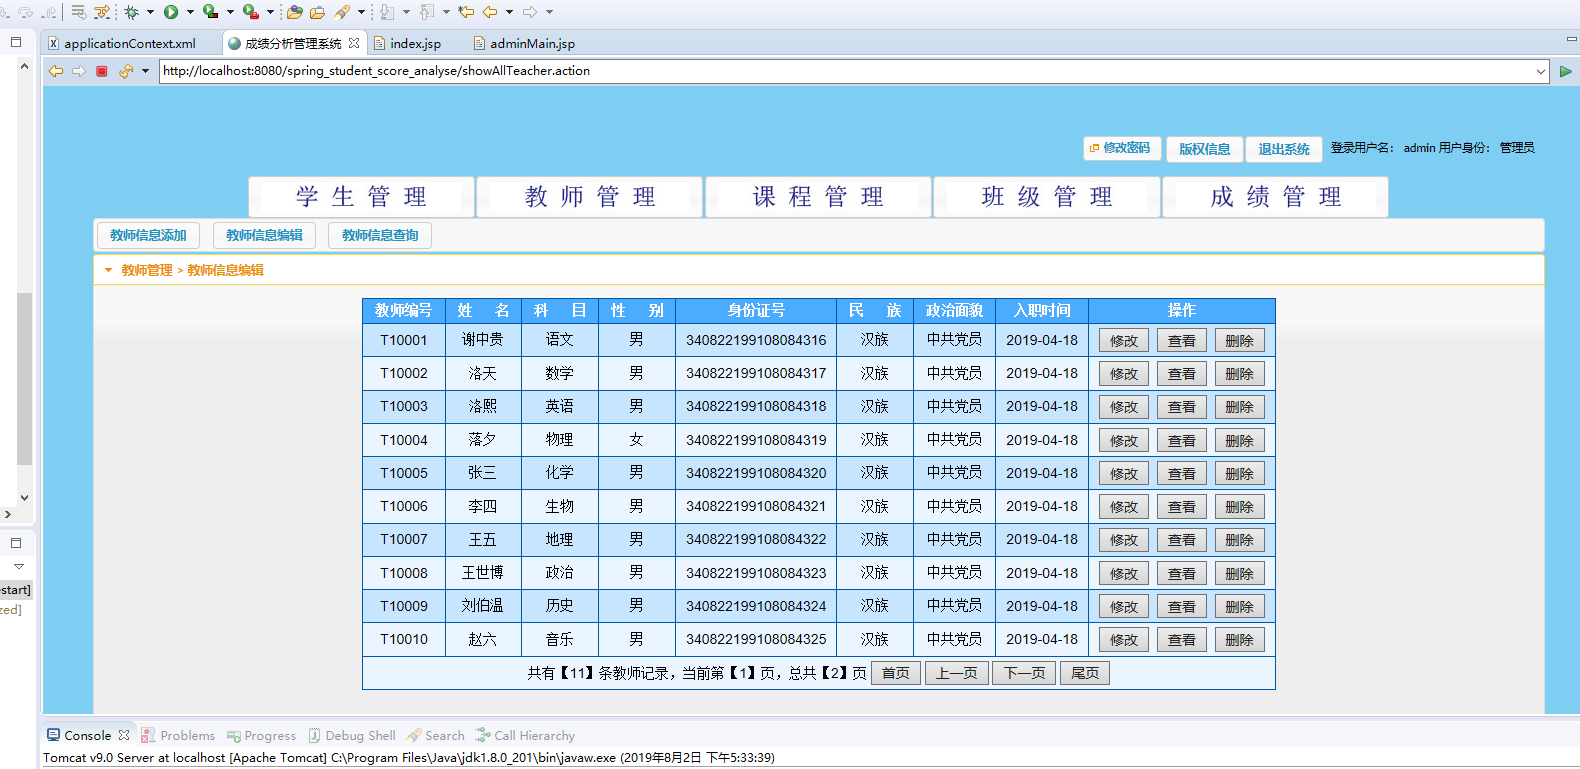This screenshot has width=1580, height=769.
Task: Click the Drop to Frame toolbar icon
Action: click(78, 12)
